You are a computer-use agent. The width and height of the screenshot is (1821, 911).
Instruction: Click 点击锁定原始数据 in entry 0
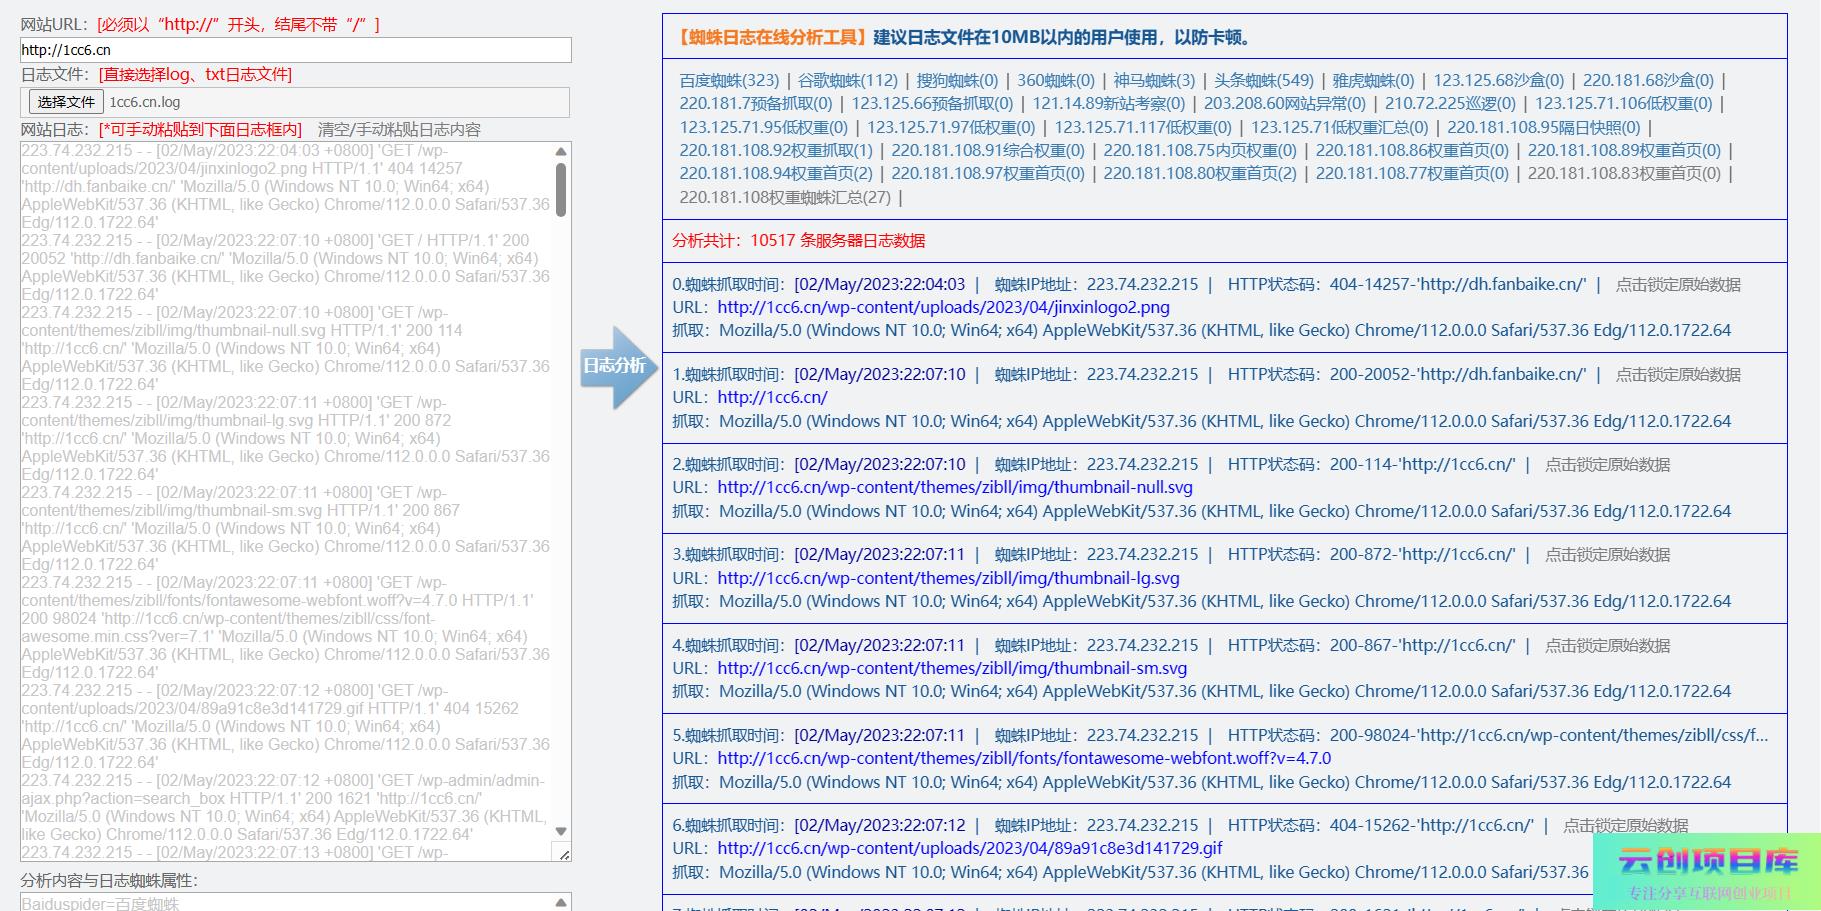tap(1678, 284)
